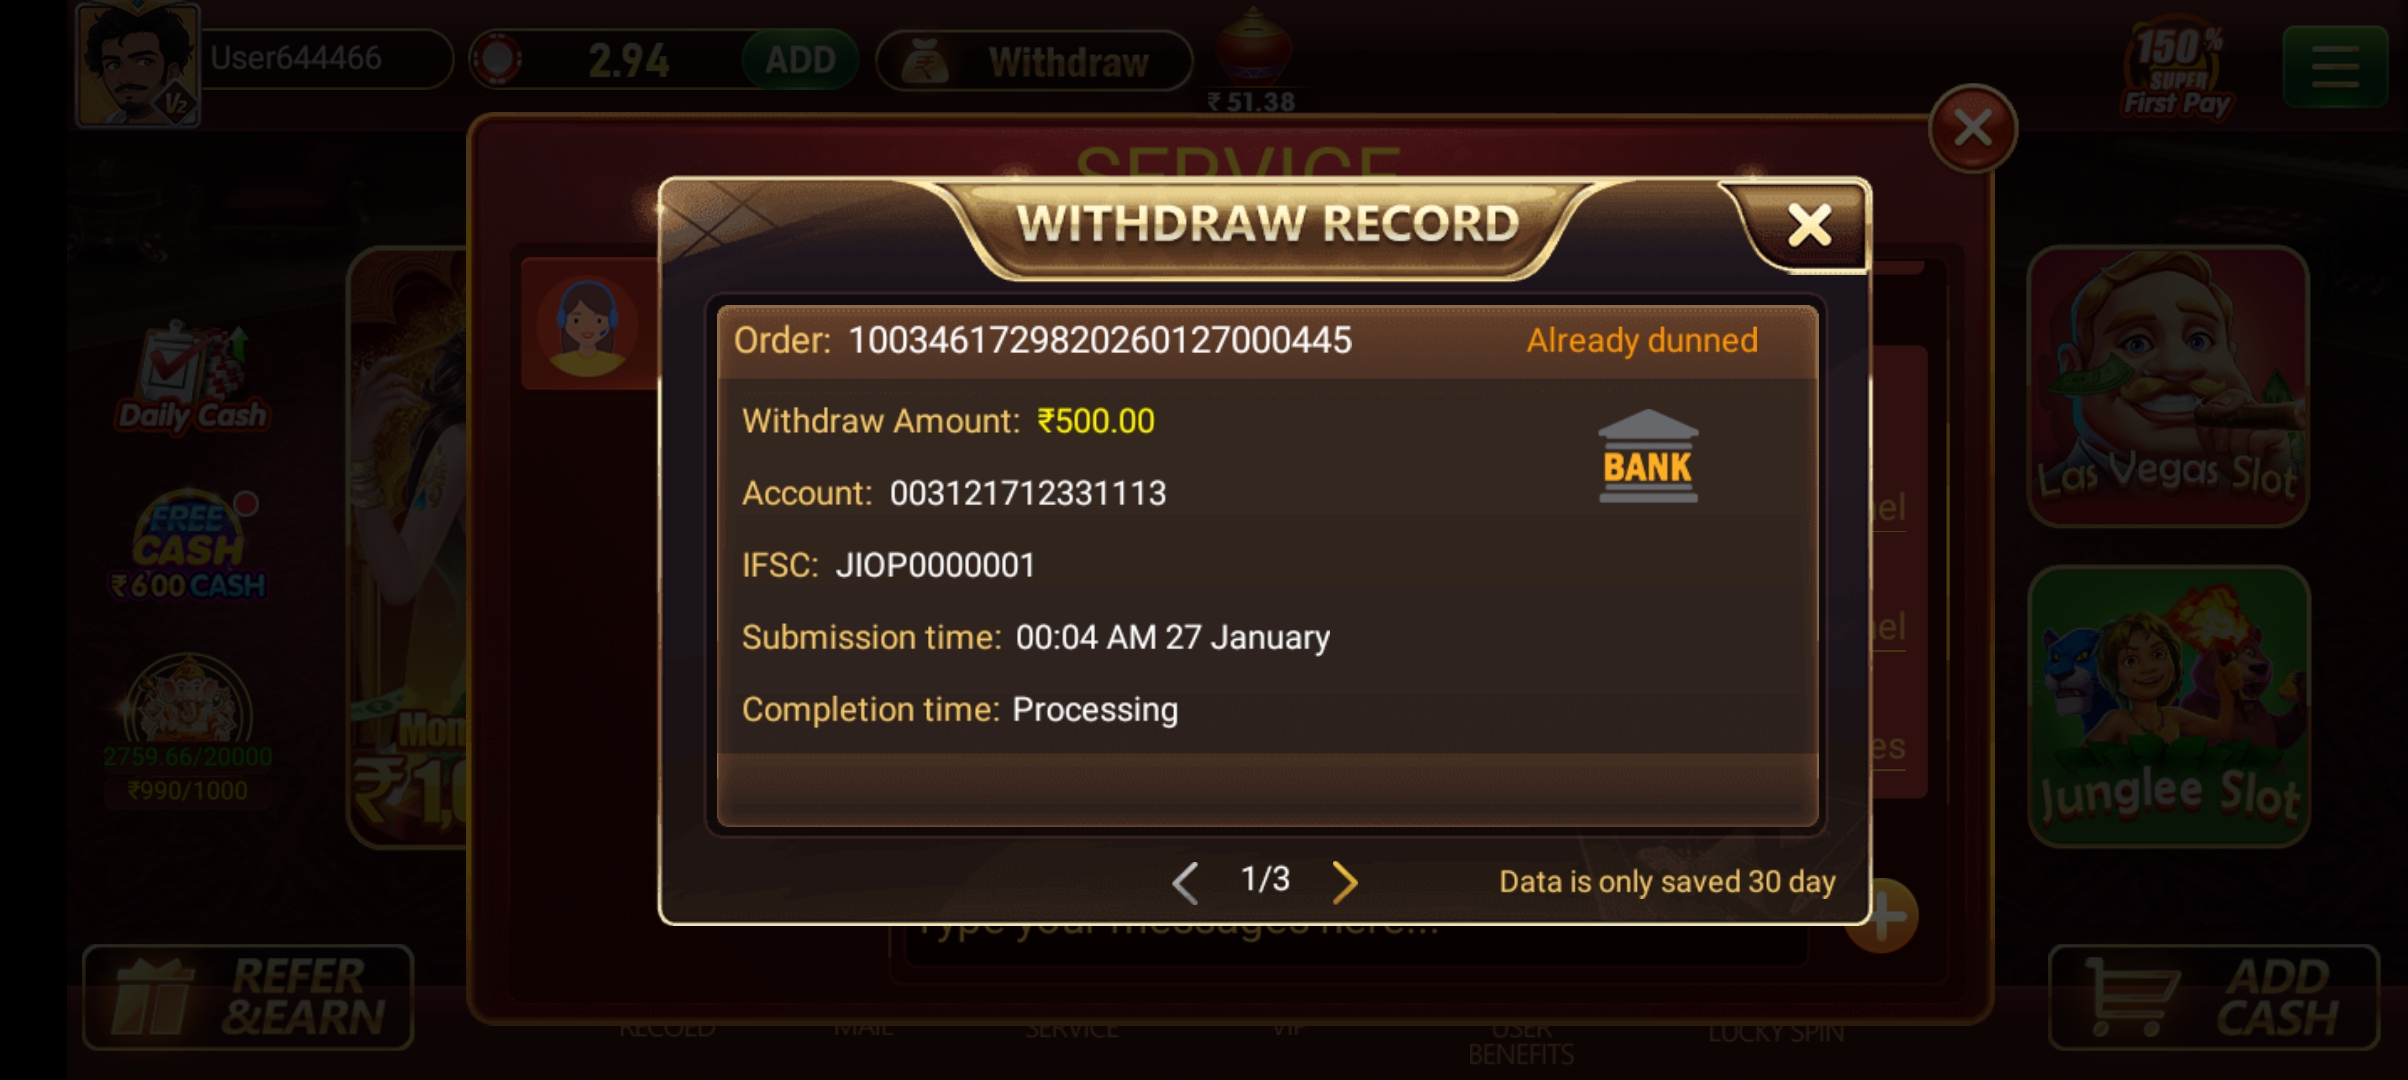Tap the ADD balance button

click(799, 60)
